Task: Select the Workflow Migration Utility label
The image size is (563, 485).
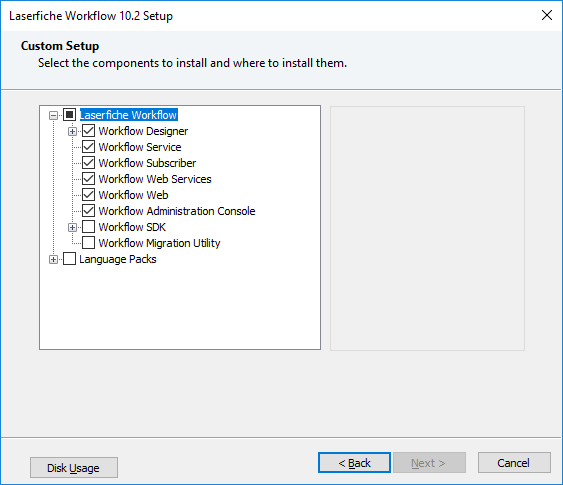Action: tap(159, 243)
